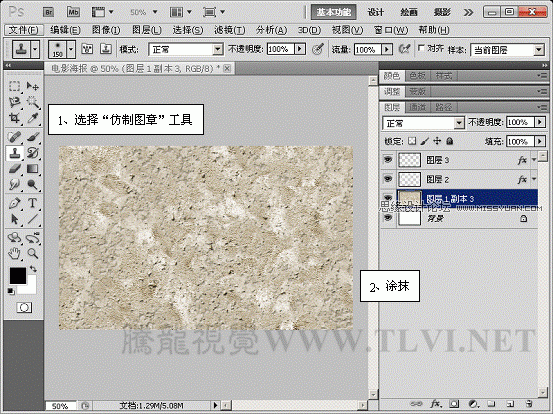This screenshot has width=553, height=414.
Task: Select the 3D Orbit camera tool
Action: 32,237
